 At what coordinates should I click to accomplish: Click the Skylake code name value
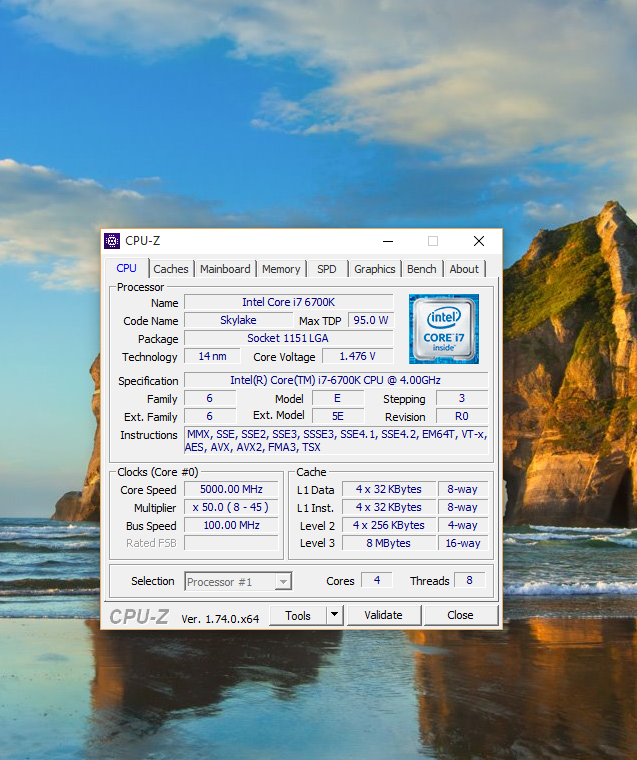coord(239,320)
